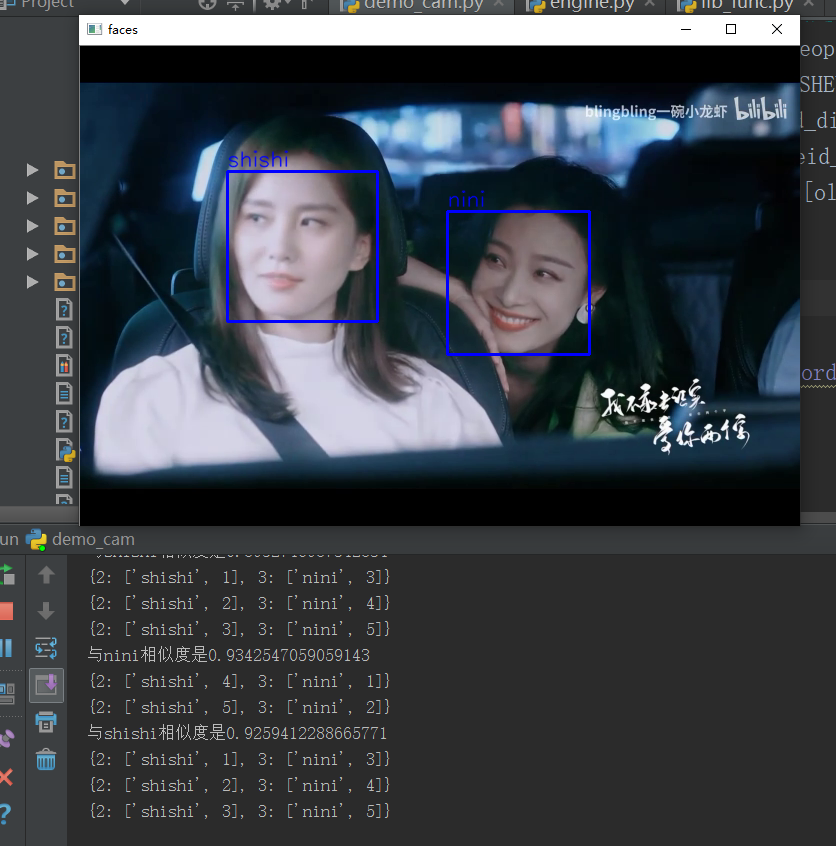Toggle soft-wrap in the console
This screenshot has height=846, width=836.
46,648
